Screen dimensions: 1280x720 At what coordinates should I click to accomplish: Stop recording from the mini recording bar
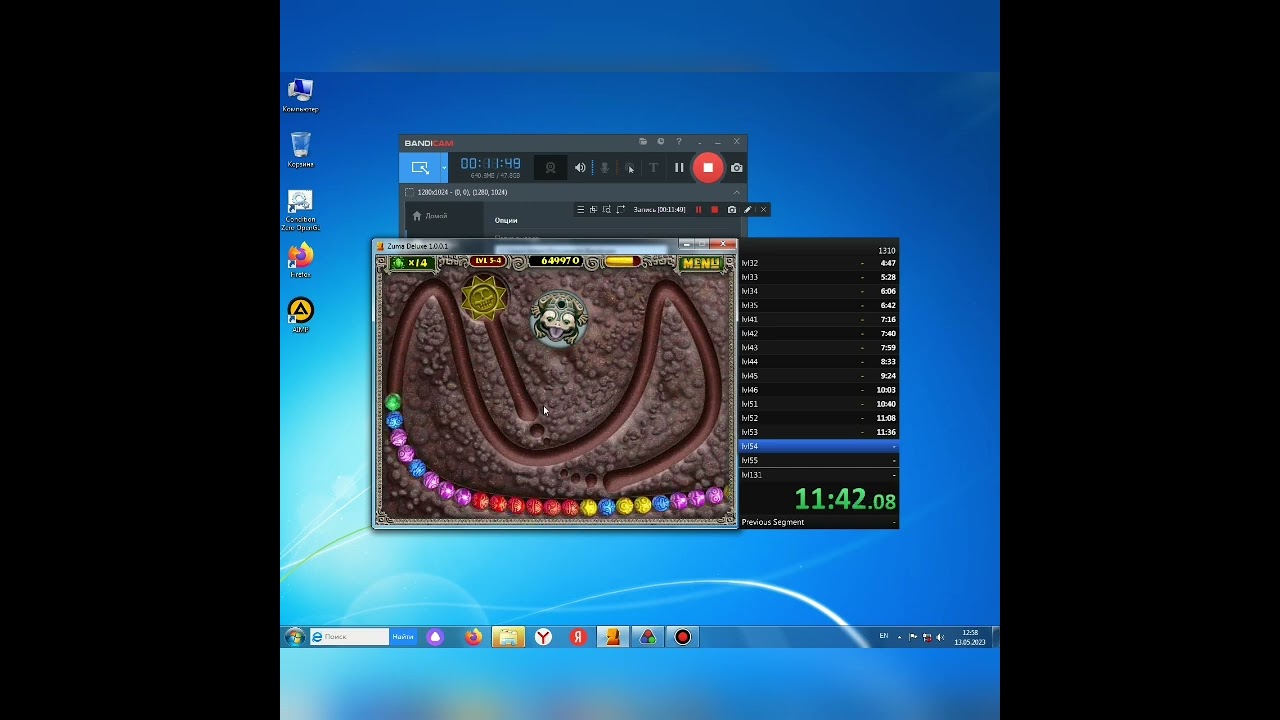(714, 210)
